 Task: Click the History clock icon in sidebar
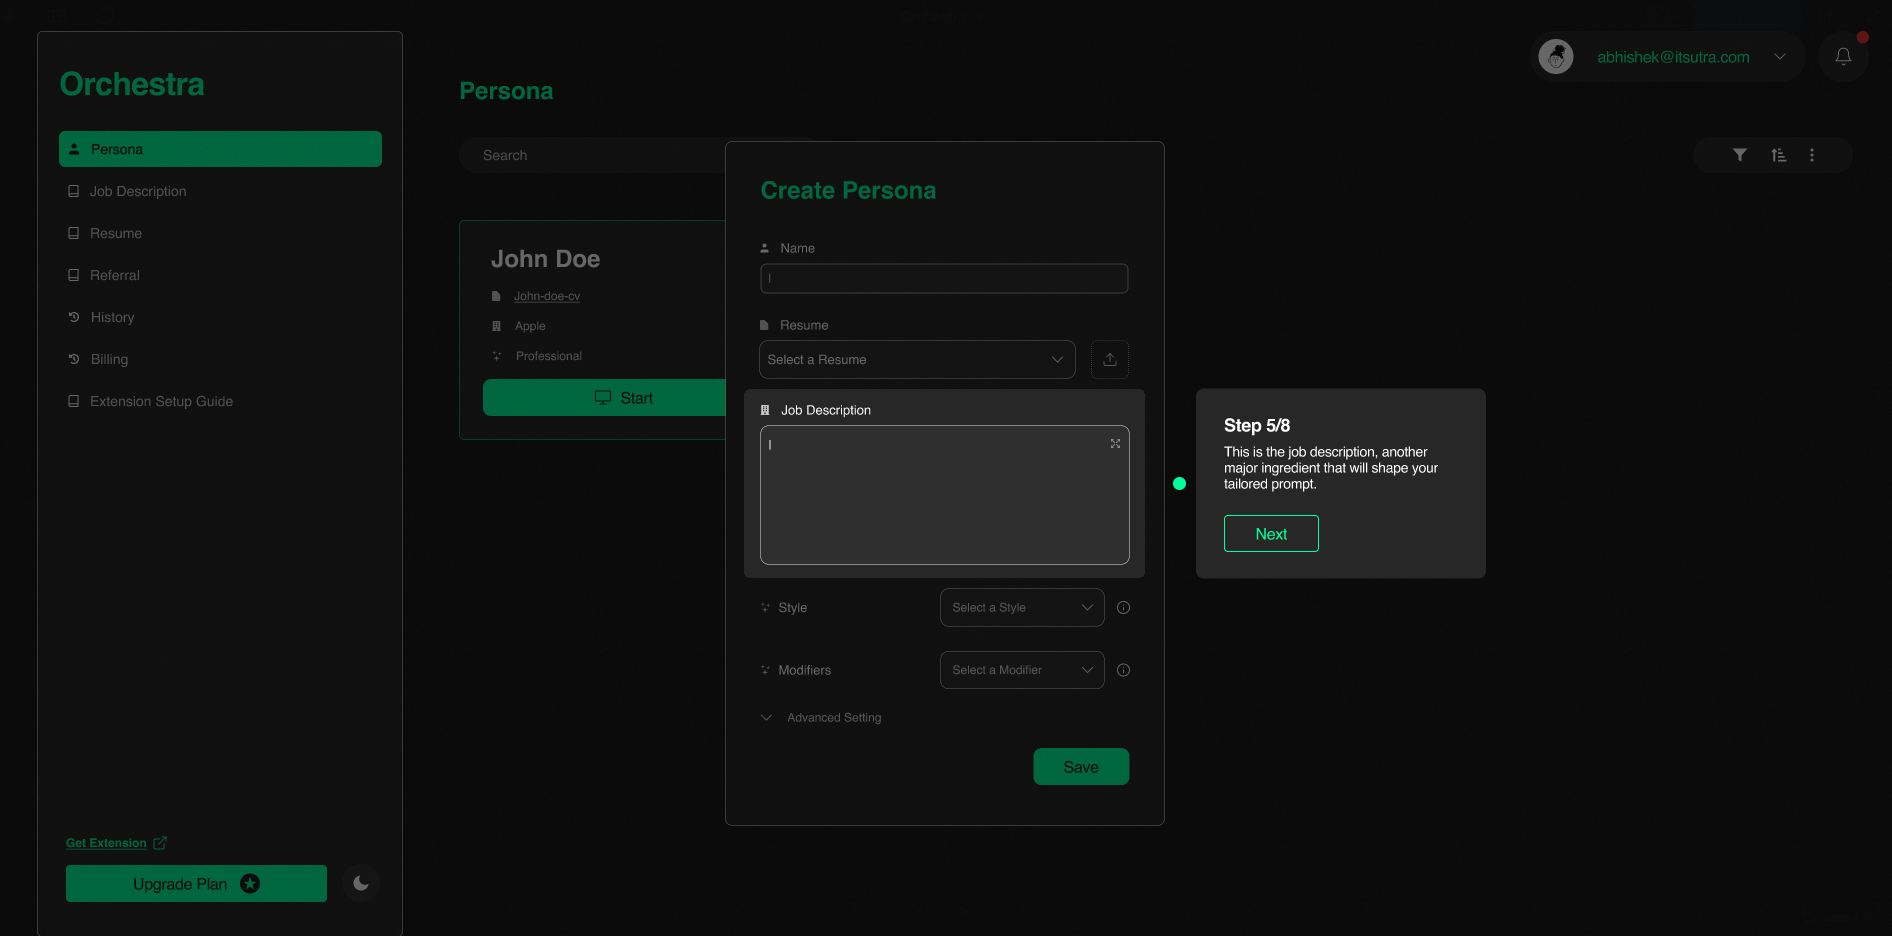[x=73, y=317]
